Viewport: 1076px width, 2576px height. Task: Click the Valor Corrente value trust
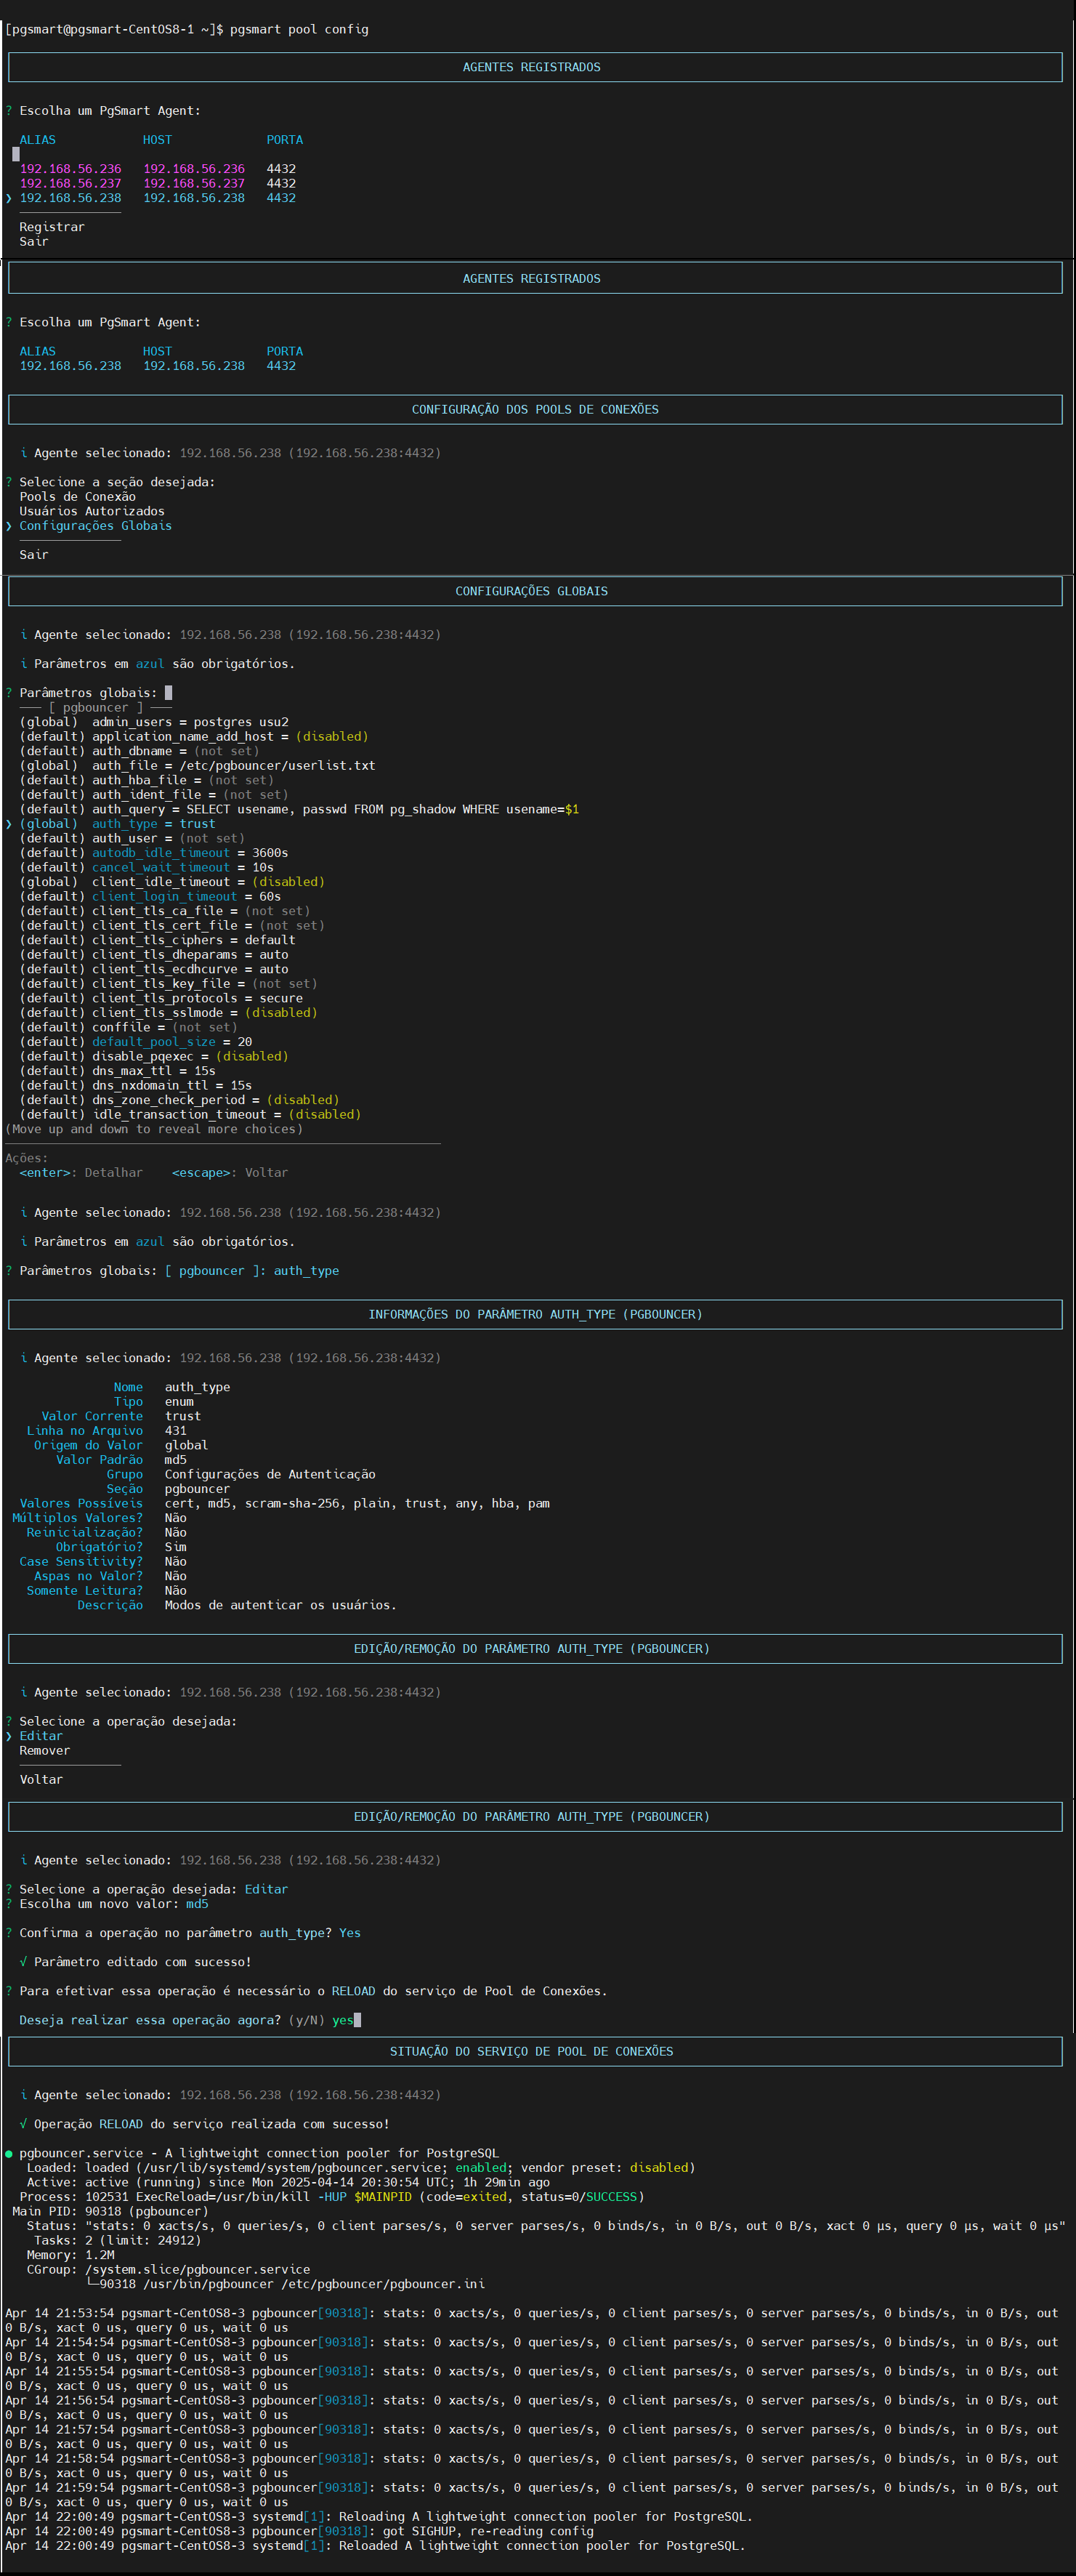183,1416
